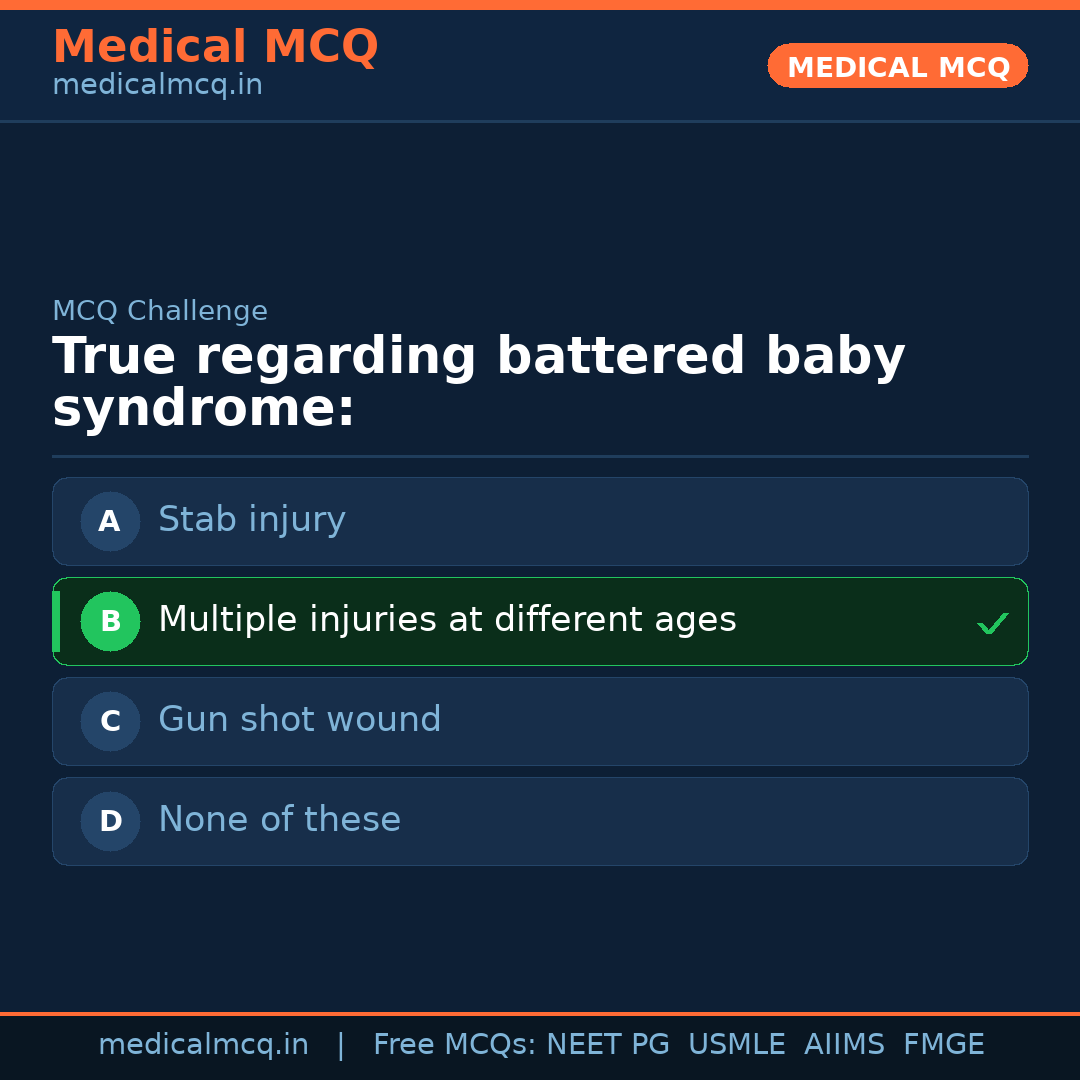Click the orange MEDICAL MCQ badge
Viewport: 1080px width, 1080px height.
coord(897,67)
